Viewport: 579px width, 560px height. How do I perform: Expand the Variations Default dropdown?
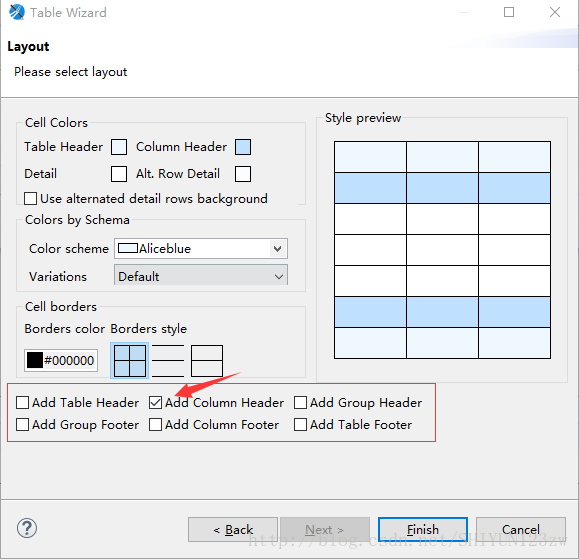click(x=201, y=276)
